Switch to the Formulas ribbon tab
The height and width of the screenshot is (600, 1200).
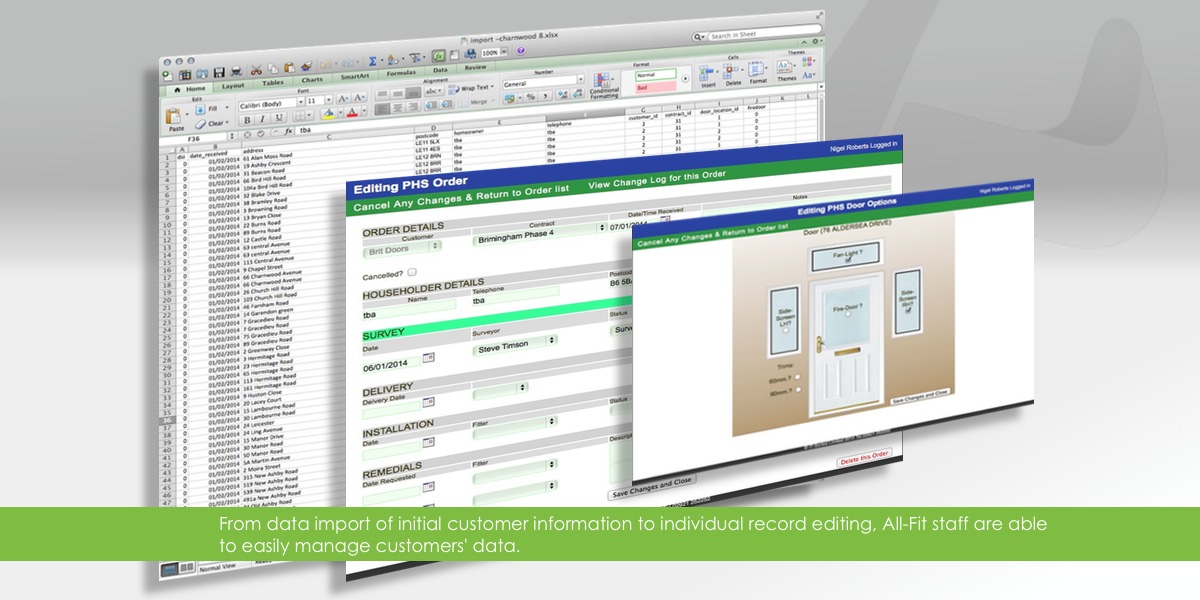pyautogui.click(x=401, y=74)
